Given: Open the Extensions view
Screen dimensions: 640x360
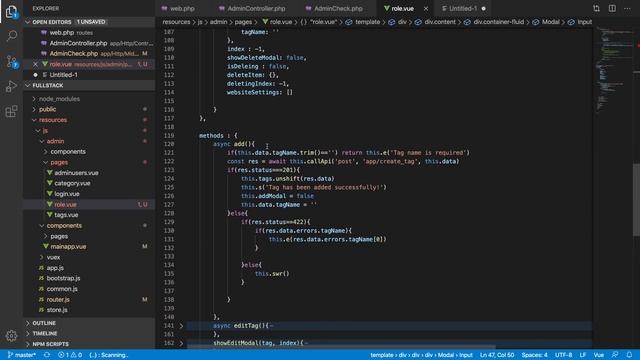Looking at the screenshot, I should click(x=11, y=111).
